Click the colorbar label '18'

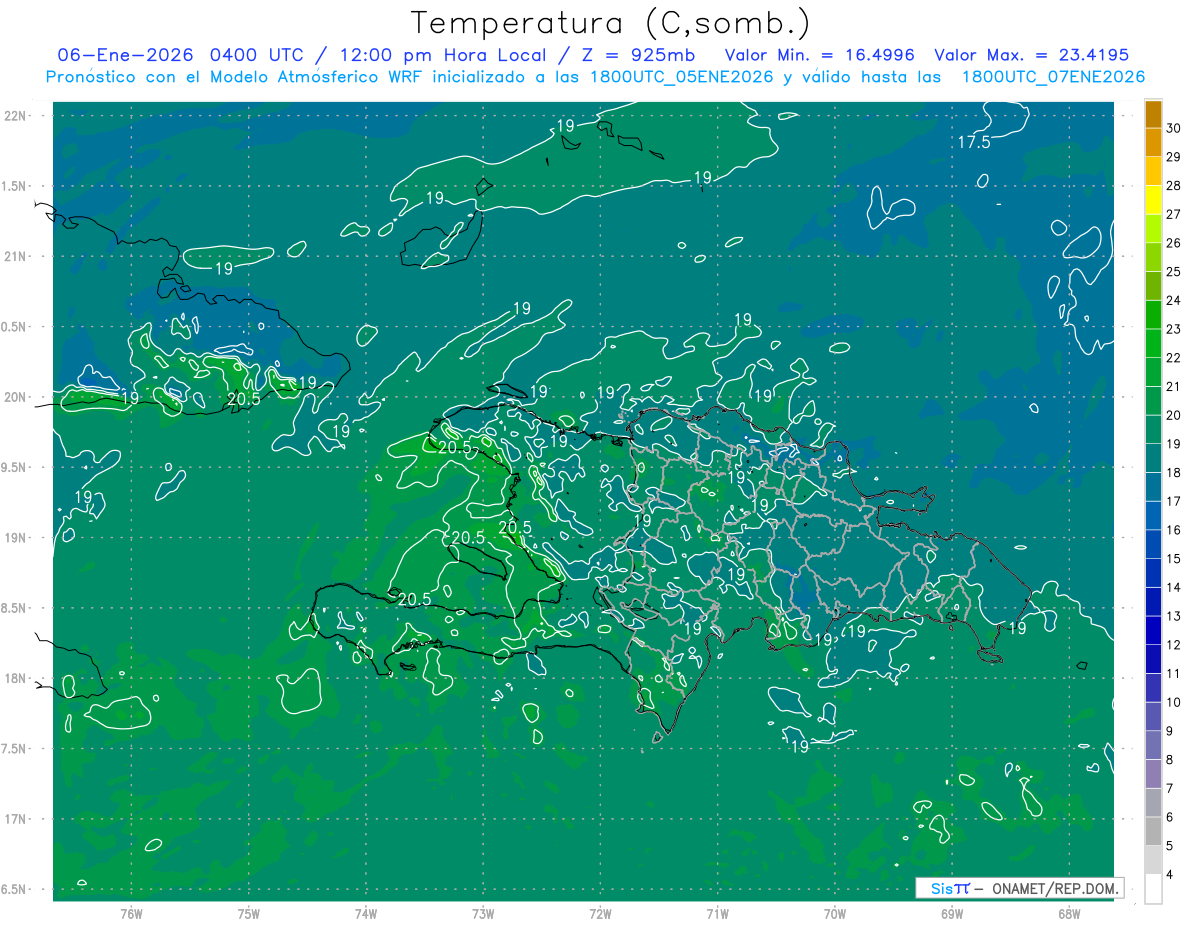pos(1174,473)
